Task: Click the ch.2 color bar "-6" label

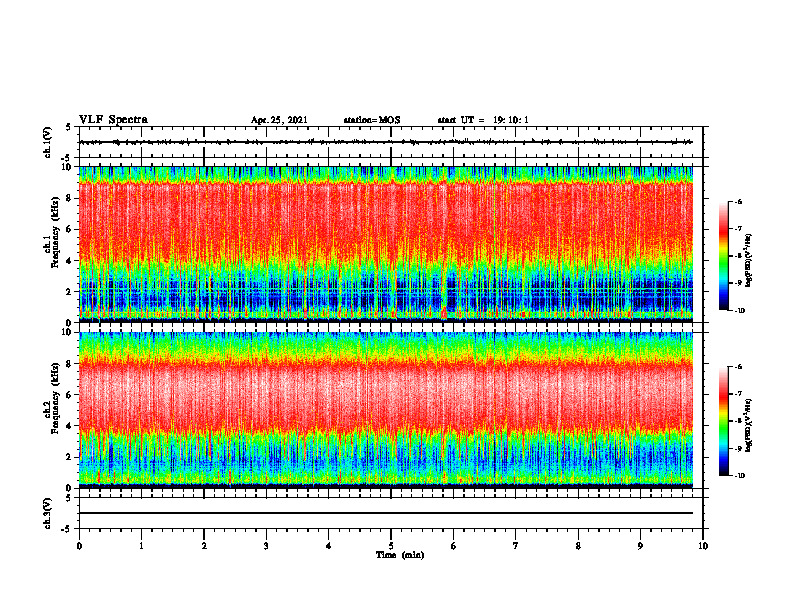Action: (x=738, y=367)
